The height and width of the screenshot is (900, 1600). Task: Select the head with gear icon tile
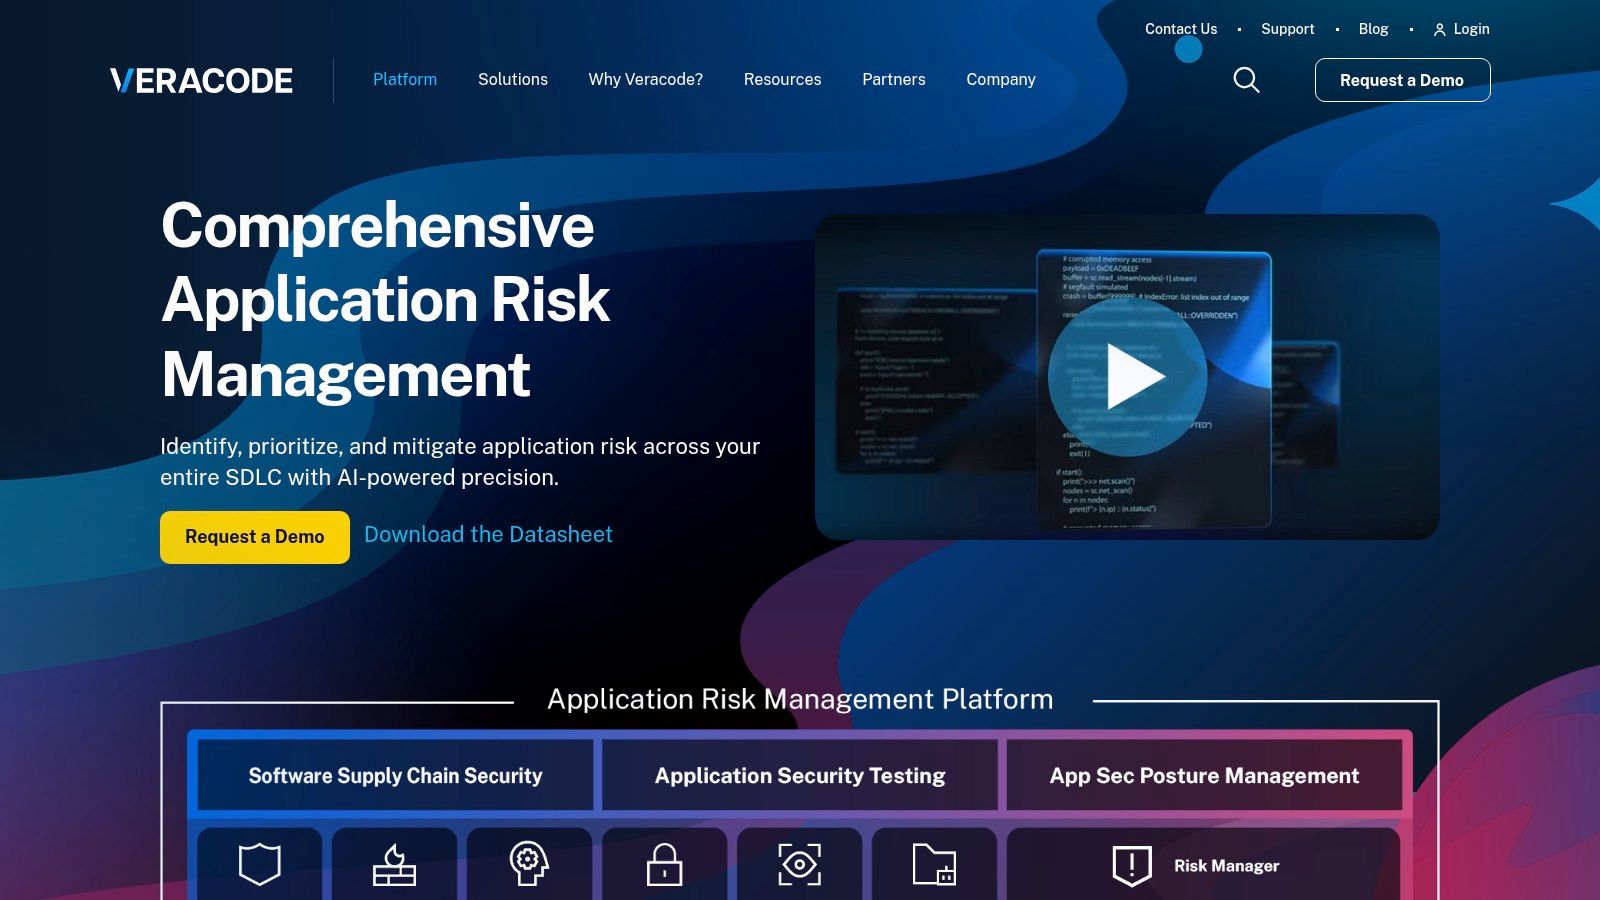529,863
